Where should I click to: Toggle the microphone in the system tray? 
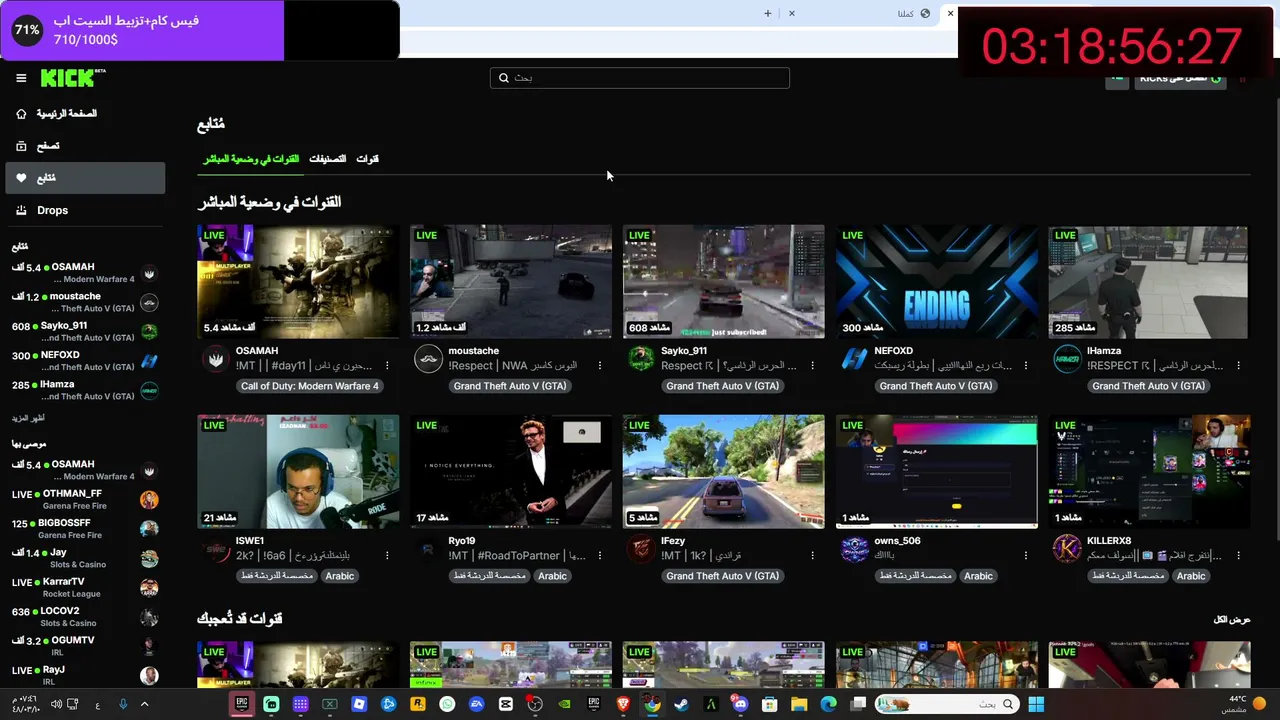pos(123,704)
